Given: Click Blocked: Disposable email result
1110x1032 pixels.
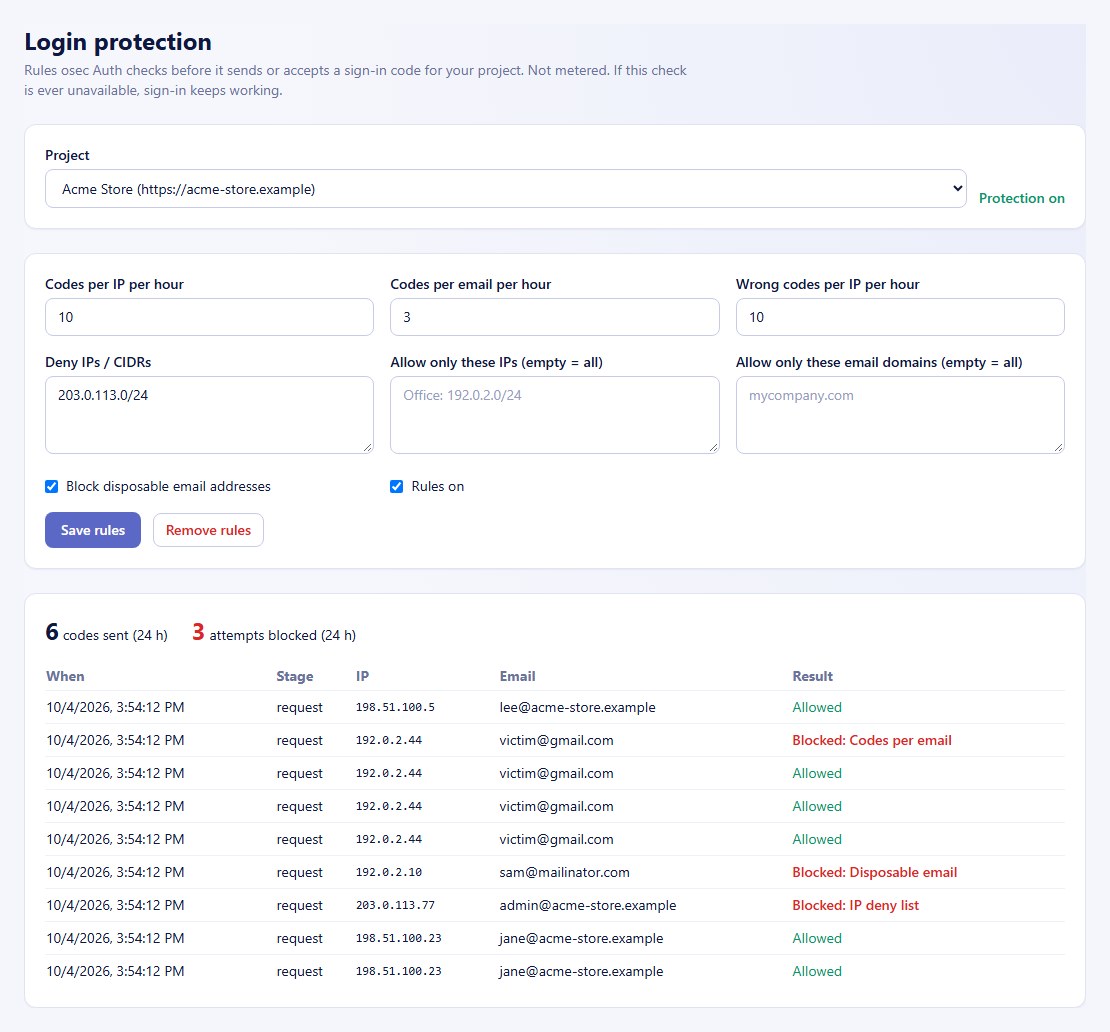Looking at the screenshot, I should tap(874, 872).
